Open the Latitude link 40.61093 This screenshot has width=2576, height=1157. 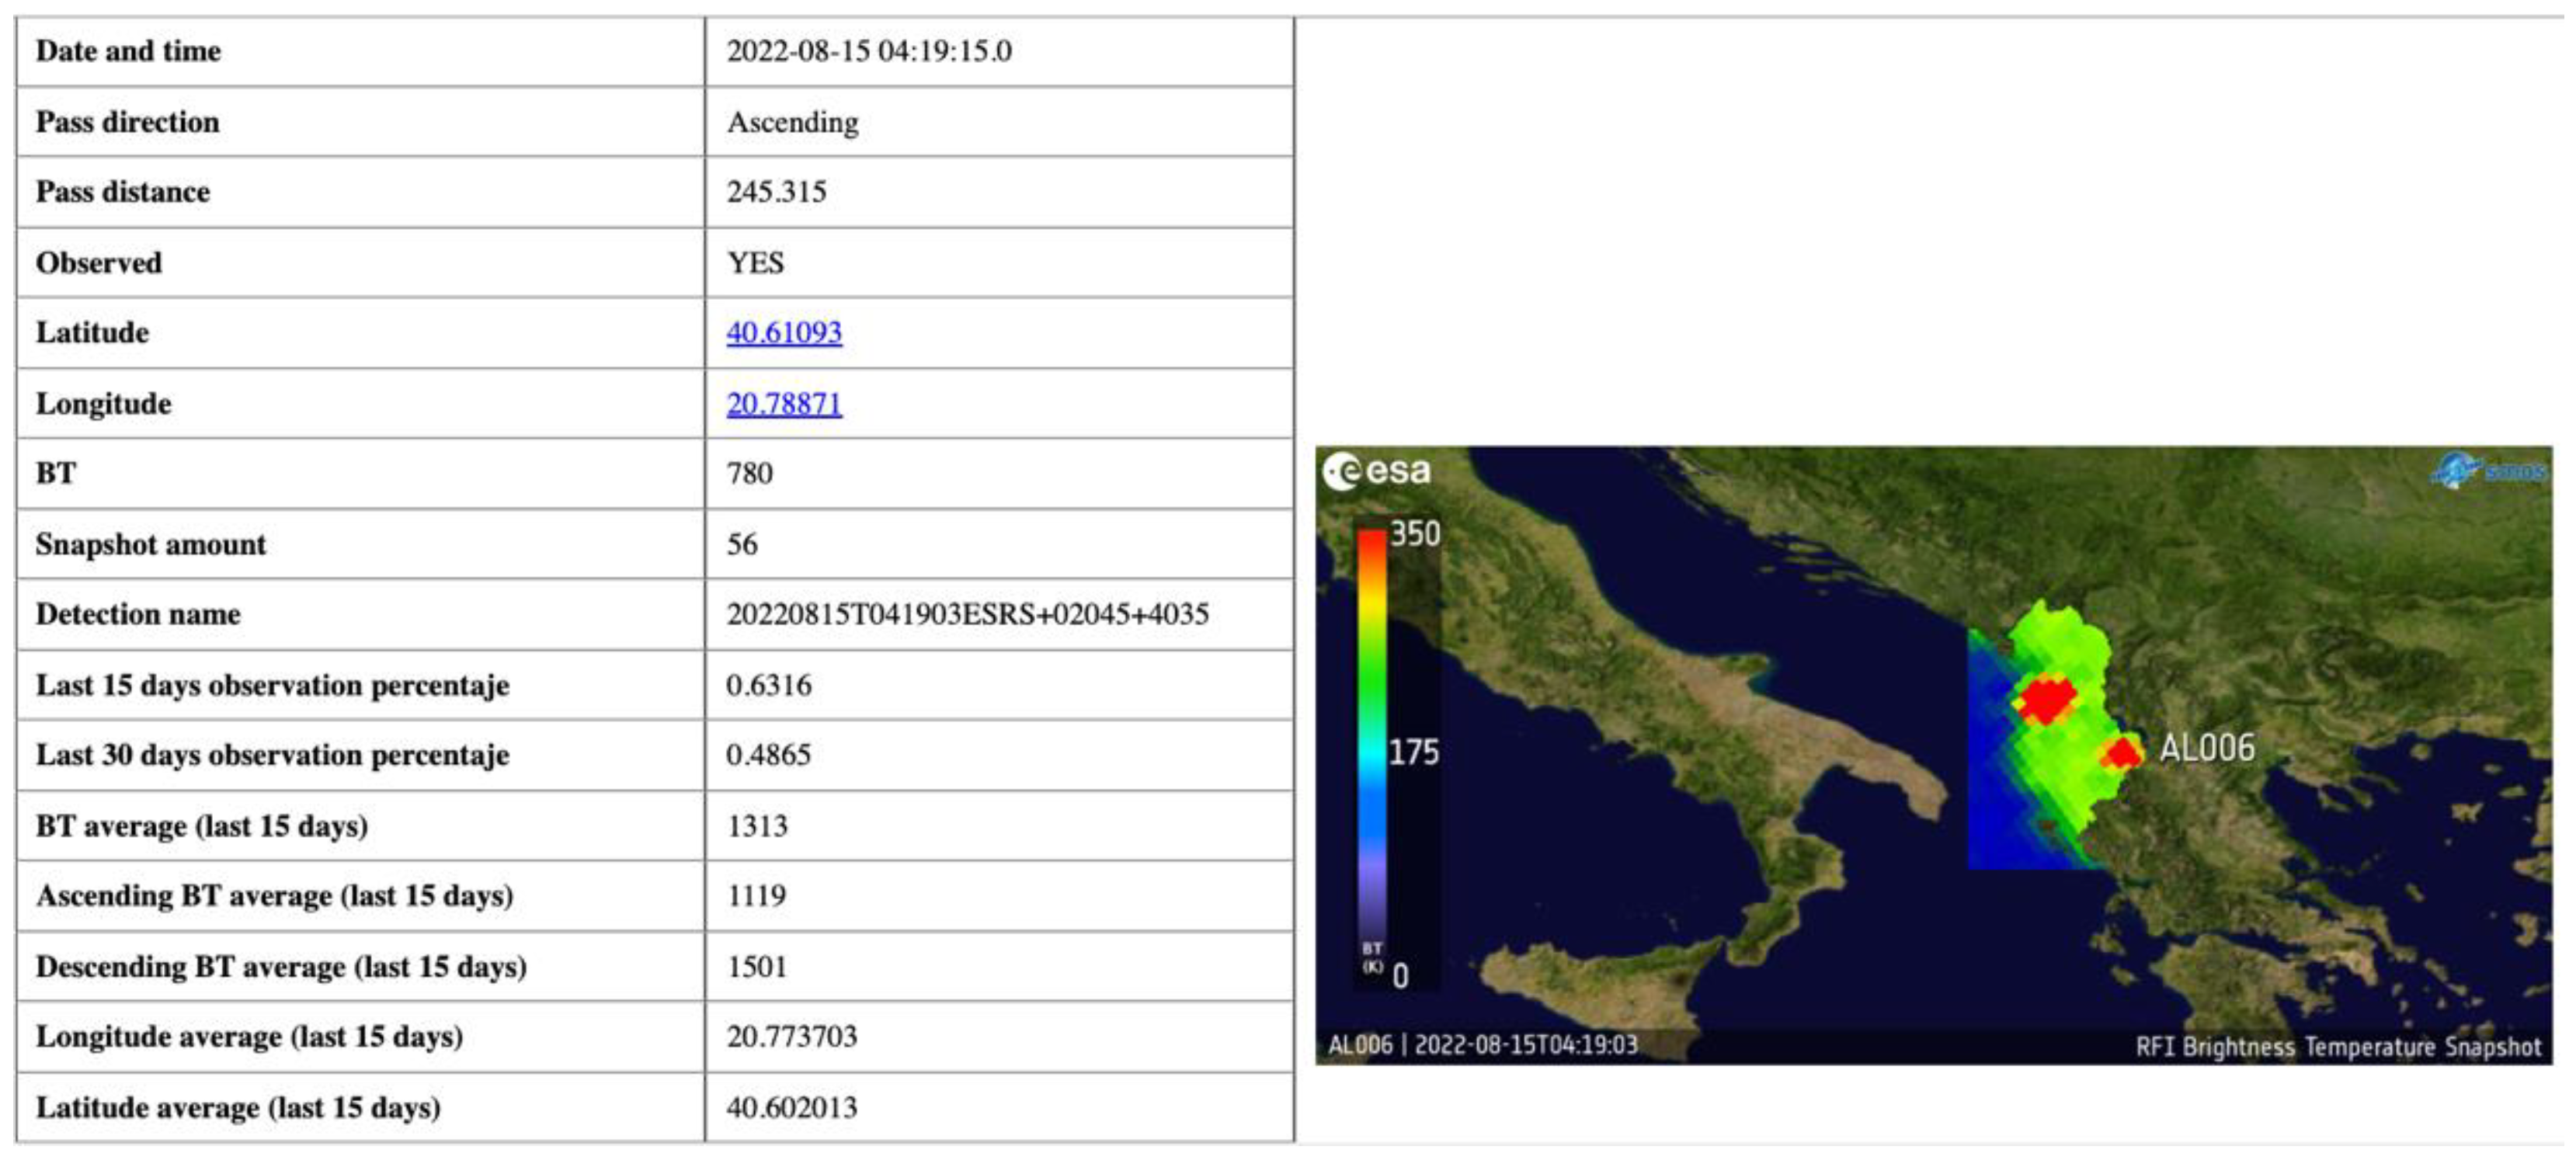(786, 333)
